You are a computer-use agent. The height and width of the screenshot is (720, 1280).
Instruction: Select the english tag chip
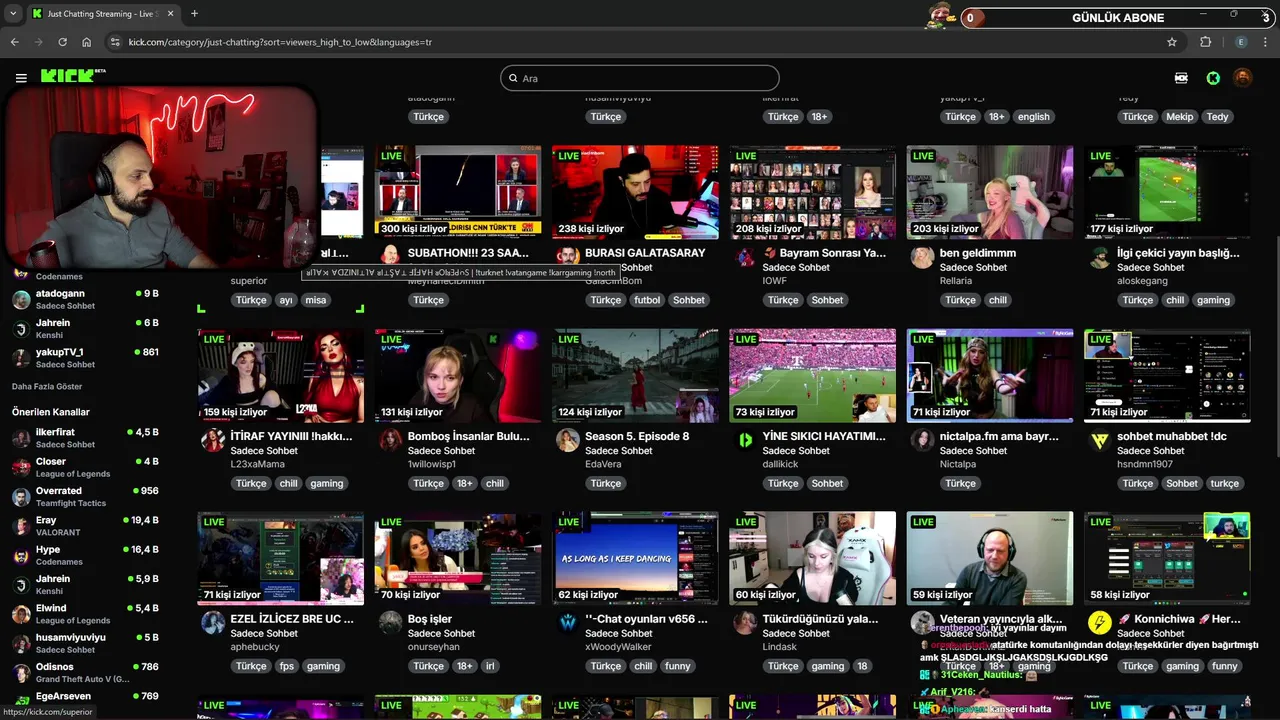point(1034,117)
